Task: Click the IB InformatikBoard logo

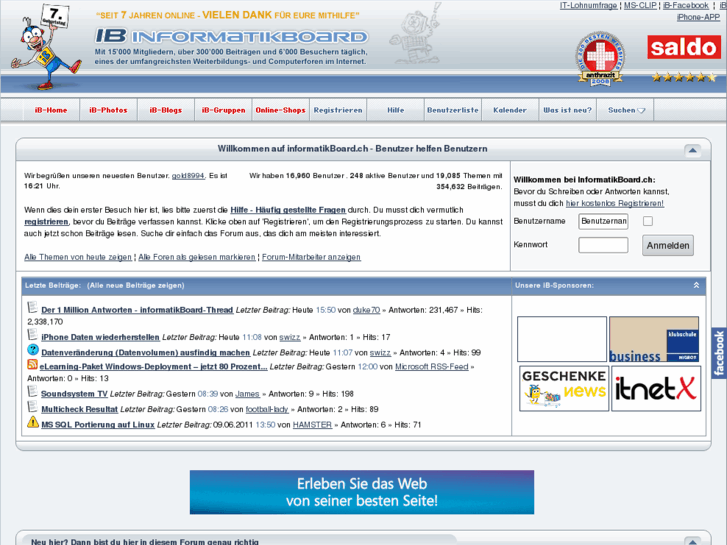Action: tap(231, 36)
